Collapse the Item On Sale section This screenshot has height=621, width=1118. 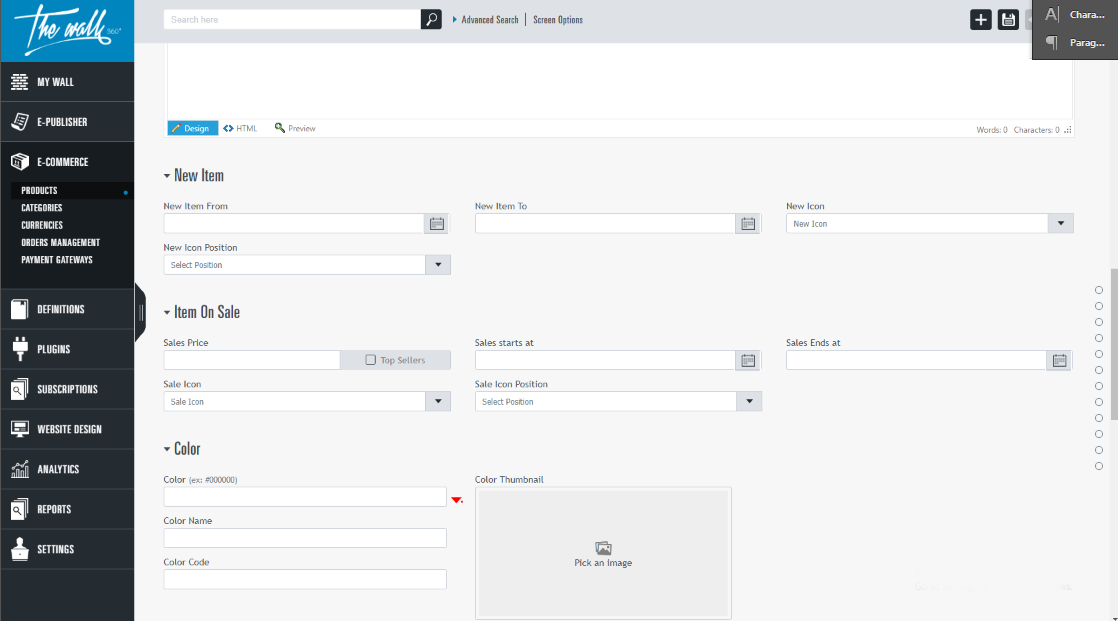pos(167,313)
